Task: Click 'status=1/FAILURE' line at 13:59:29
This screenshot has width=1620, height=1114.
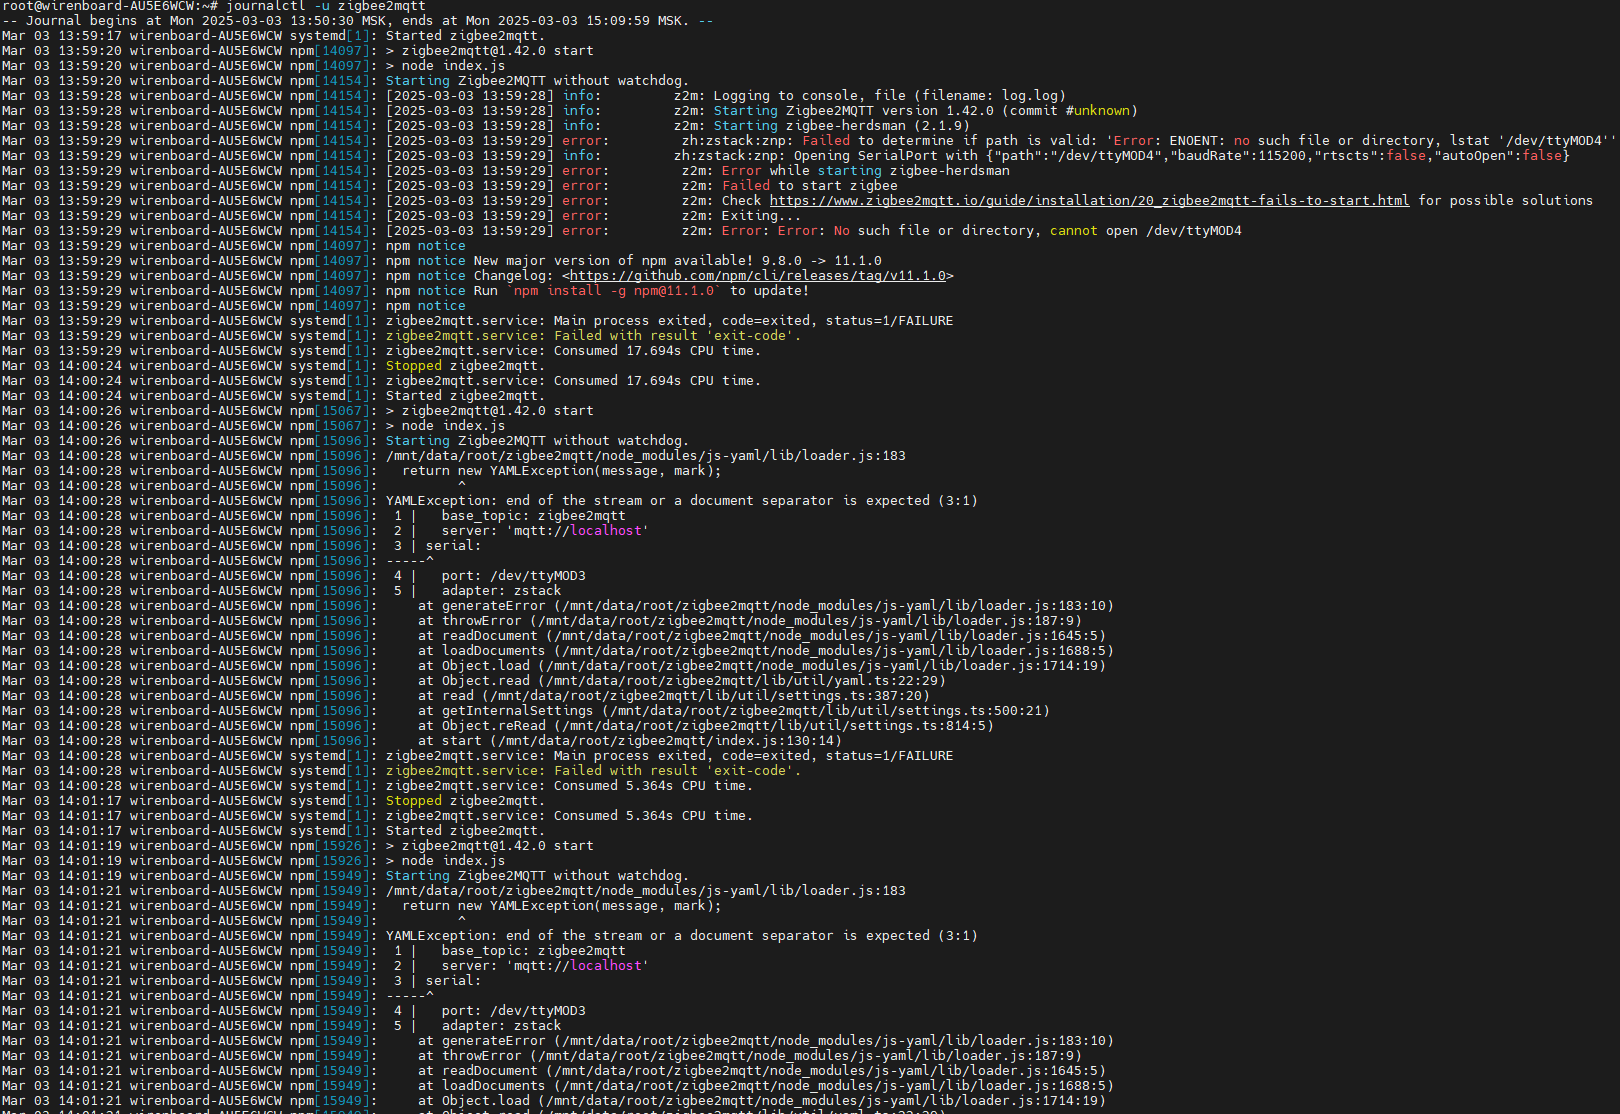Action: tap(670, 321)
